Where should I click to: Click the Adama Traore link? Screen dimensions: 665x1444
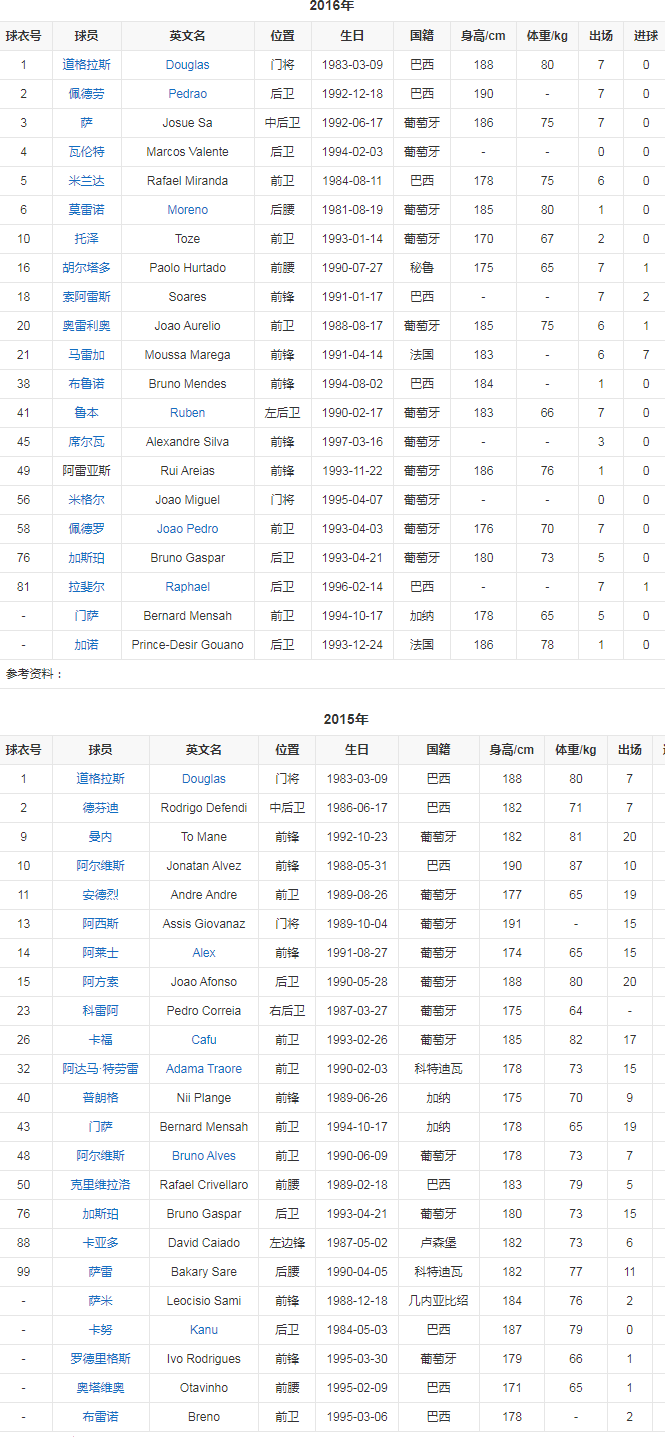[x=204, y=1069]
